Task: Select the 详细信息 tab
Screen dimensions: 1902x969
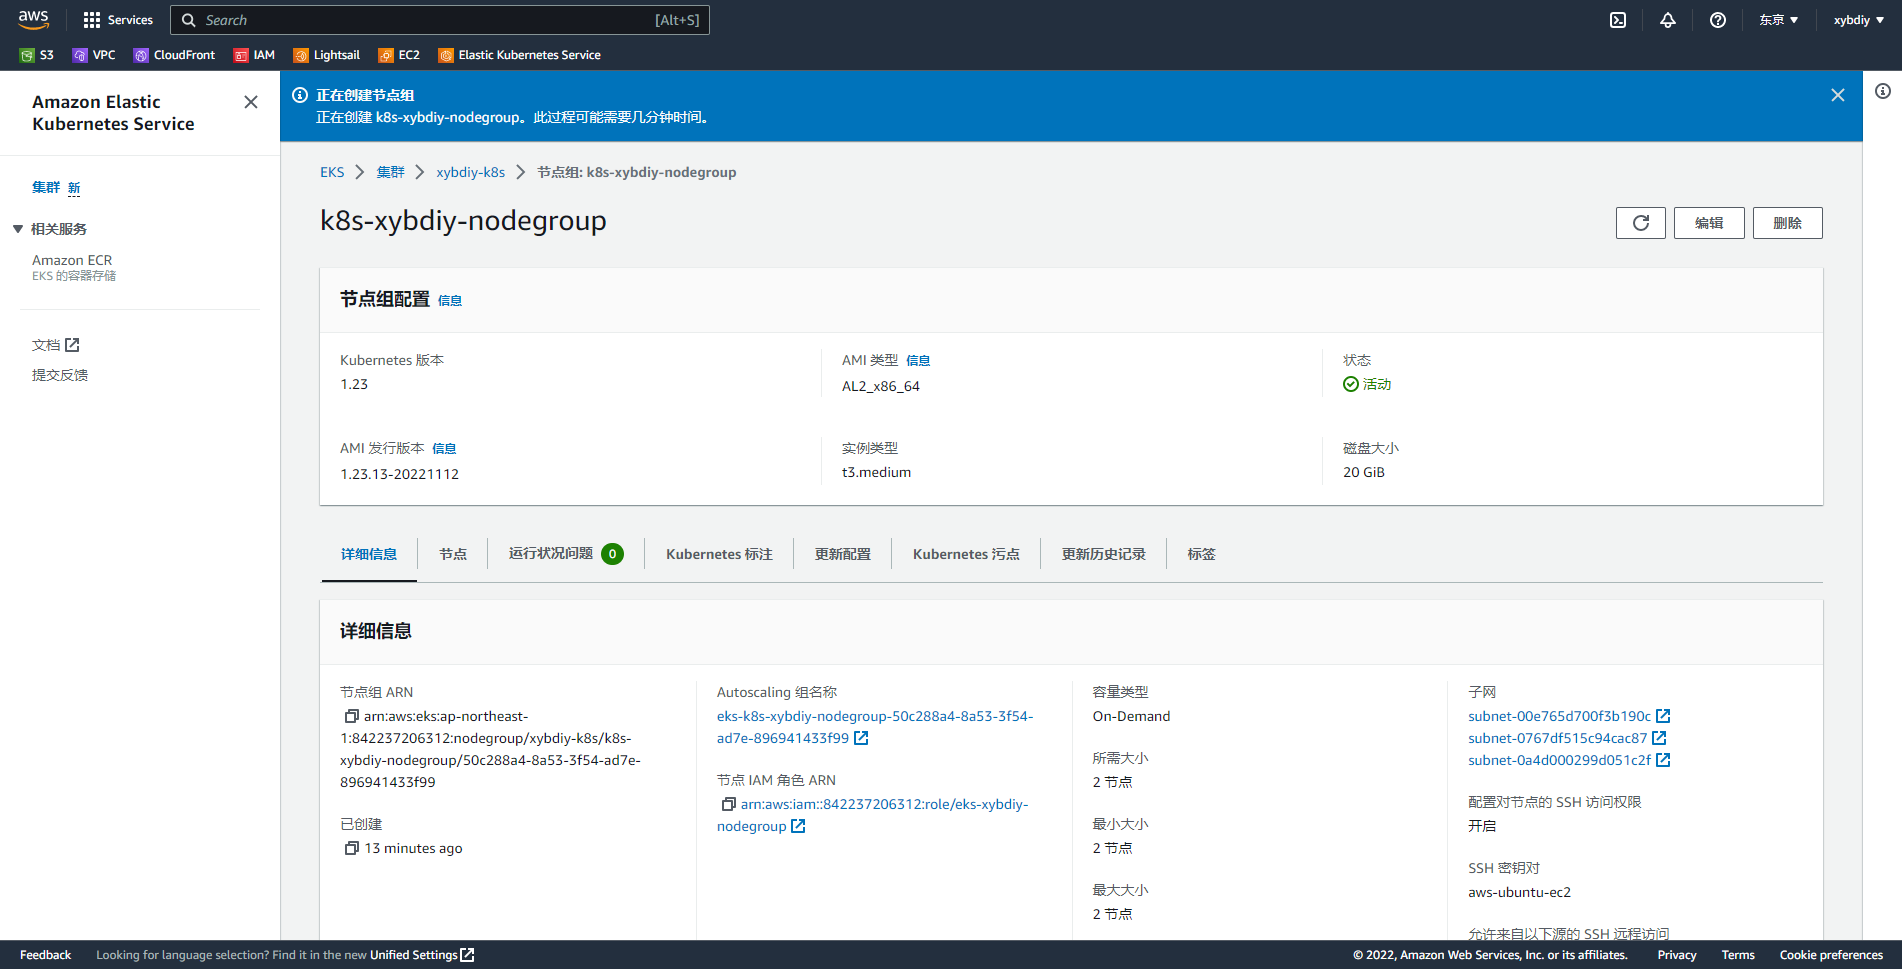Action: click(369, 554)
